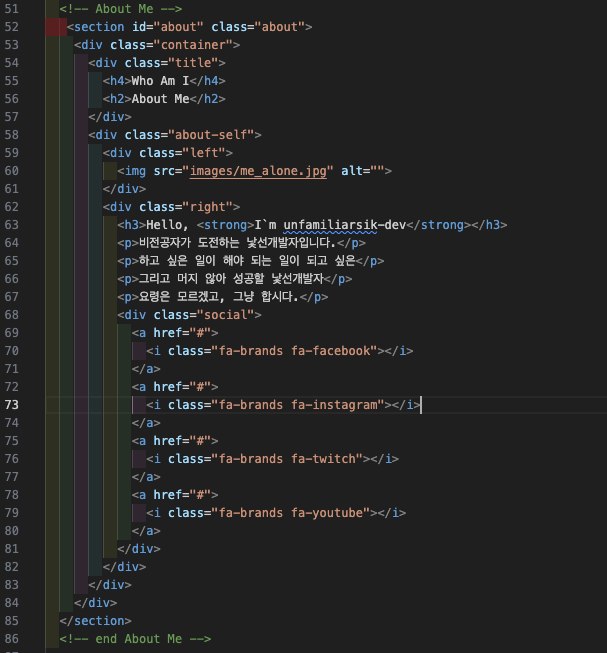607x653 pixels.
Task: Click line number 52 in the gutter
Action: (x=12, y=27)
